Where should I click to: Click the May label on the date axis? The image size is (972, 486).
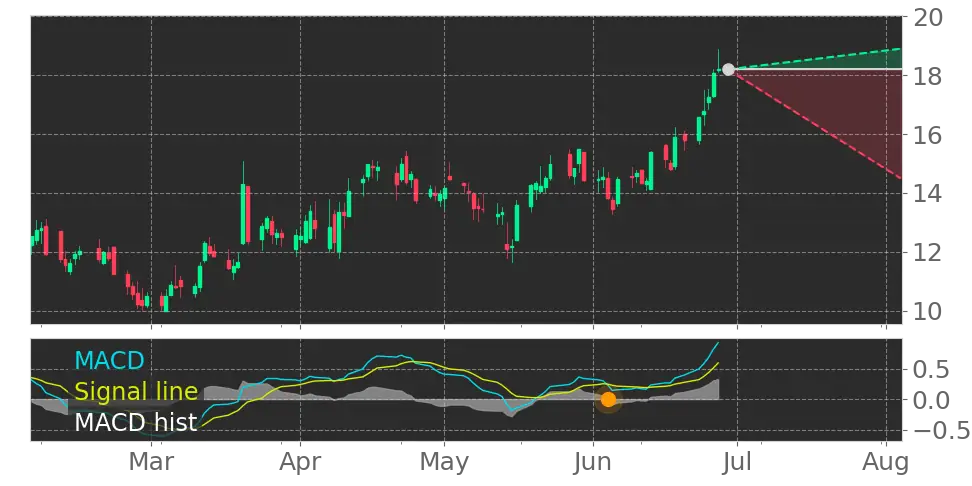click(444, 462)
